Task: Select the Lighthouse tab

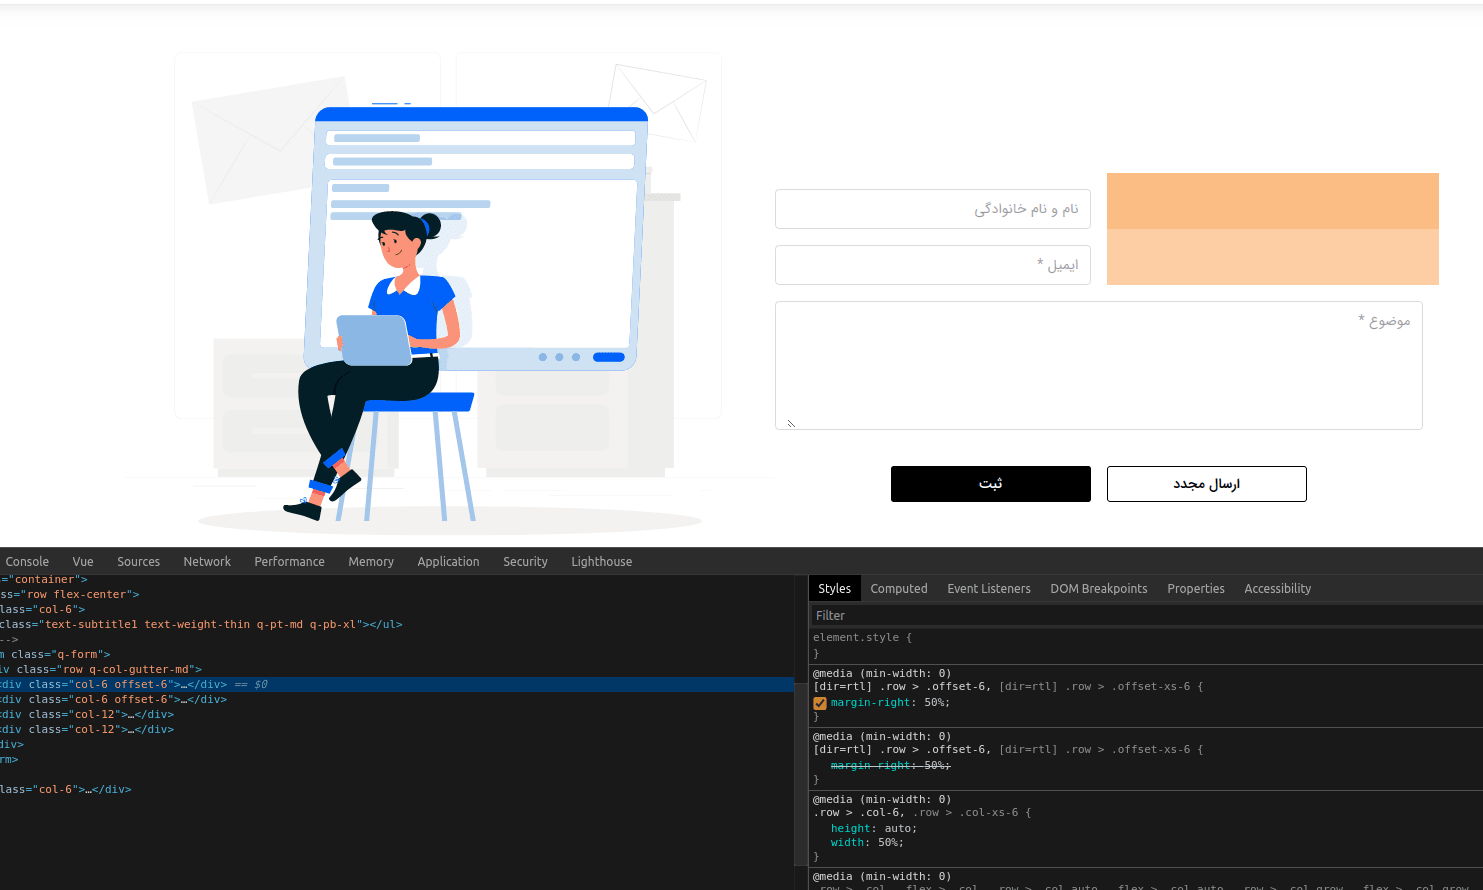Action: pyautogui.click(x=601, y=562)
